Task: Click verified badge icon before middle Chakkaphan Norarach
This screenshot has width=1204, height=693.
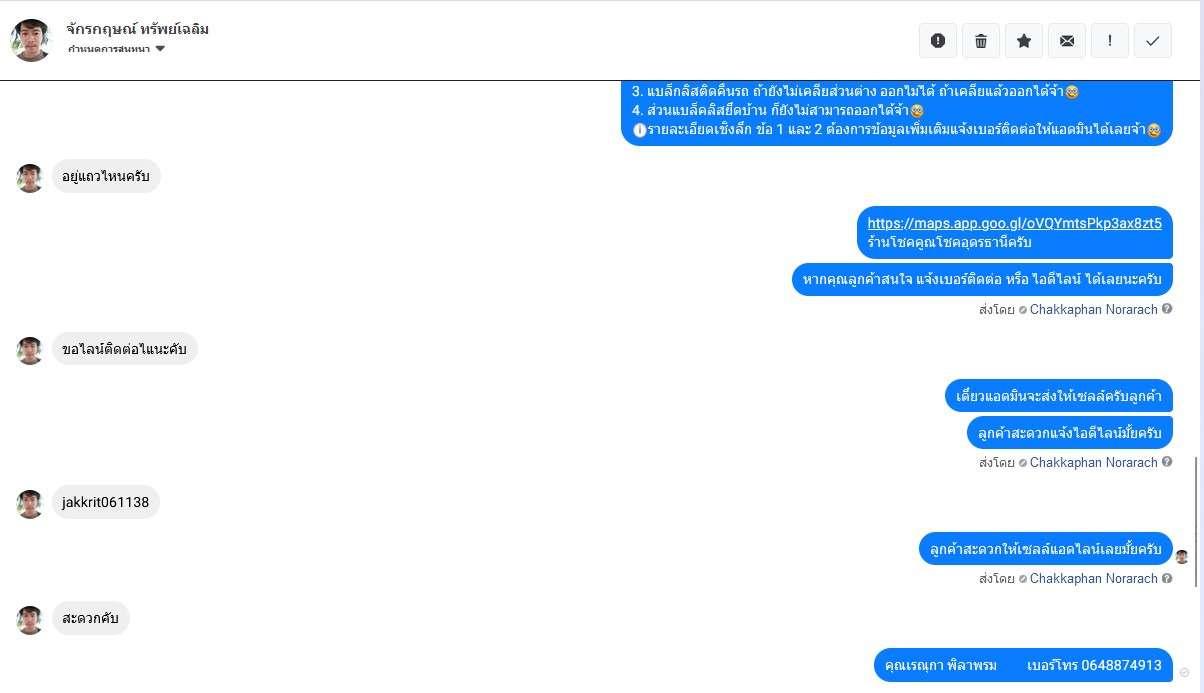Action: tap(1023, 463)
